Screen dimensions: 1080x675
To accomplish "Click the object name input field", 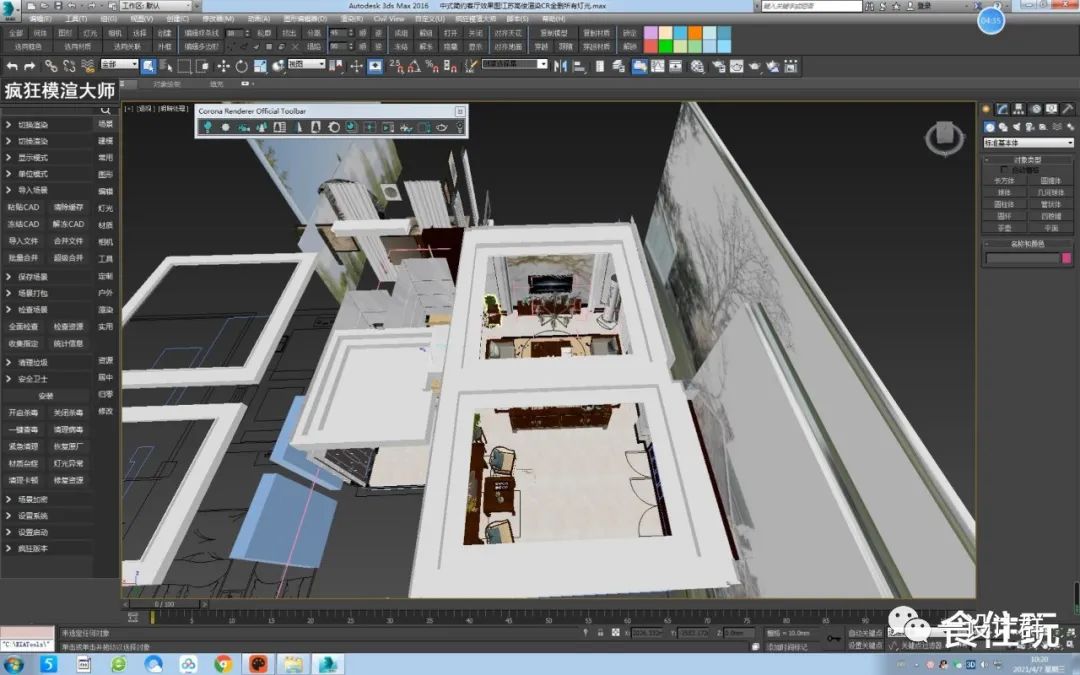I will coord(1022,258).
